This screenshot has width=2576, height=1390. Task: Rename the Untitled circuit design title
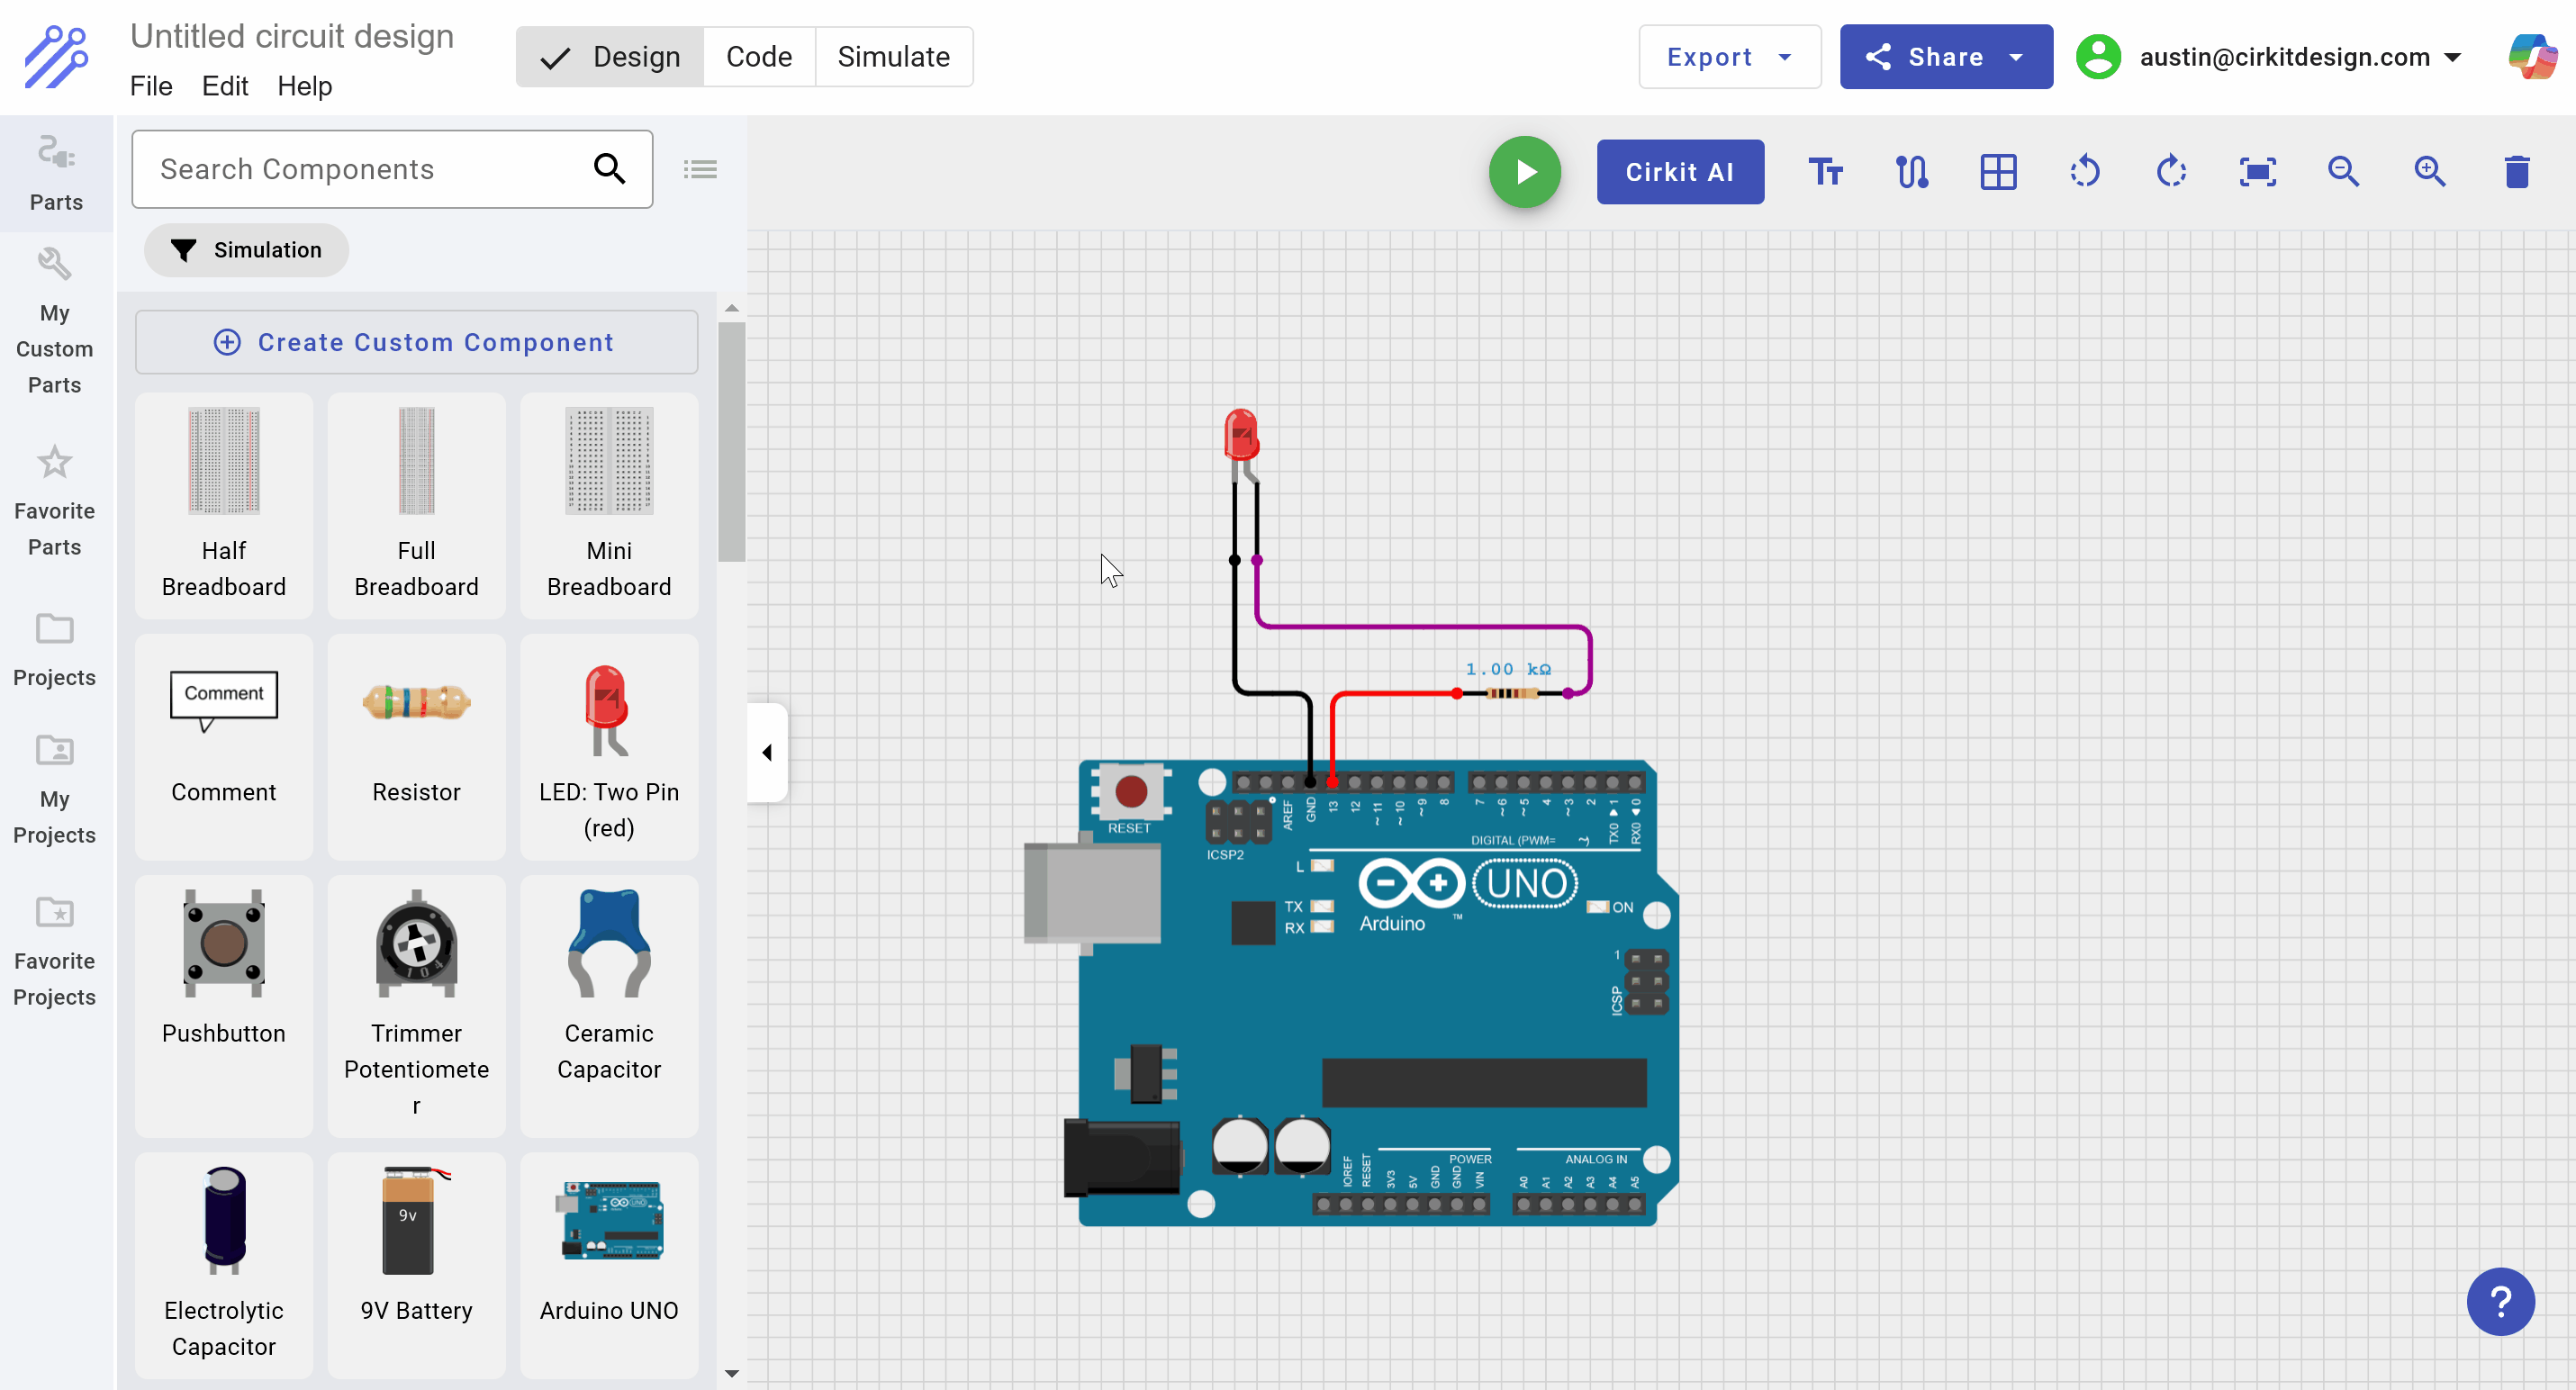[292, 36]
